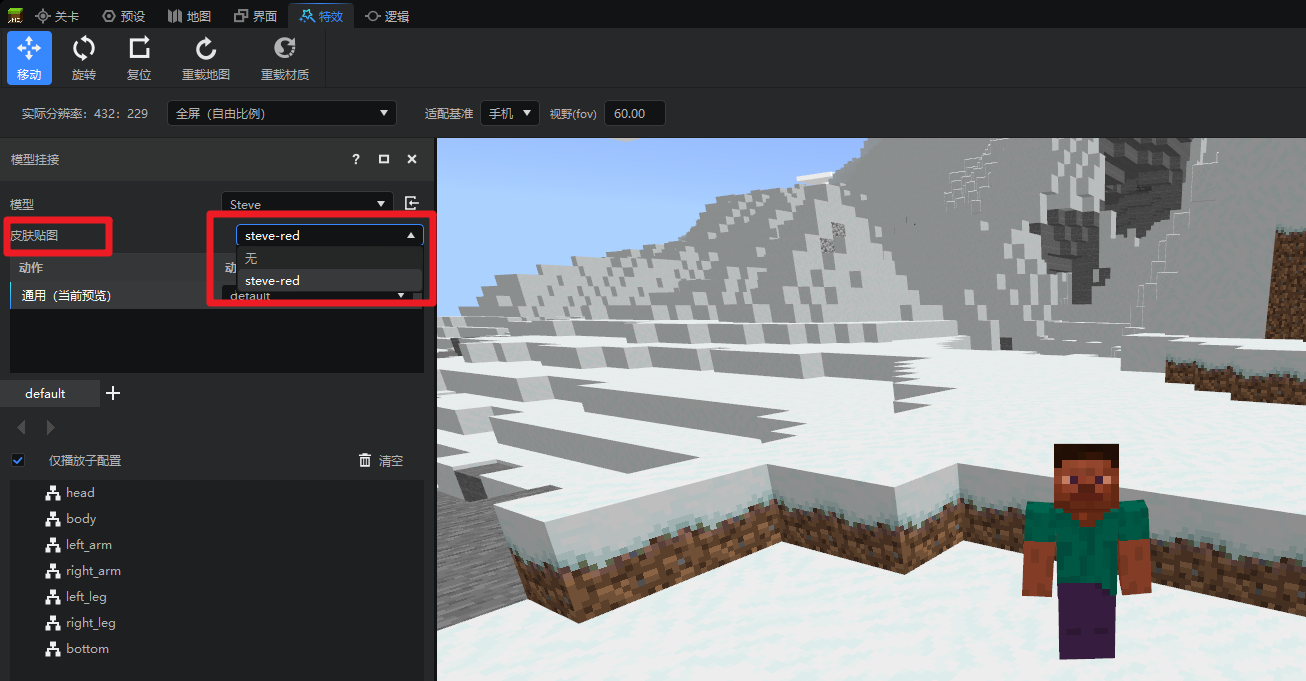Switch to the 逻辑 tab
Viewport: 1306px width, 681px height.
pos(387,16)
